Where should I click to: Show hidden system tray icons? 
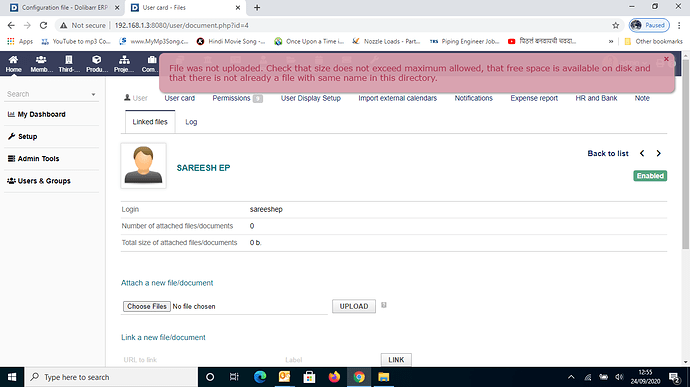coord(571,377)
